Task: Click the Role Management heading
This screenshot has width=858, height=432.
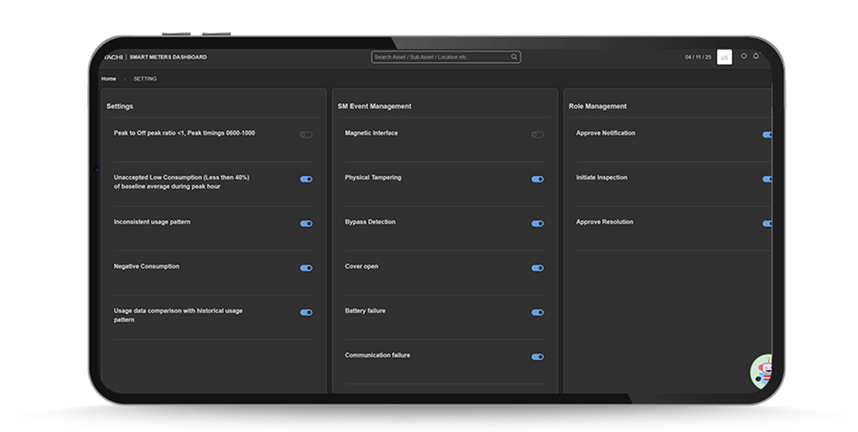Action: (598, 106)
